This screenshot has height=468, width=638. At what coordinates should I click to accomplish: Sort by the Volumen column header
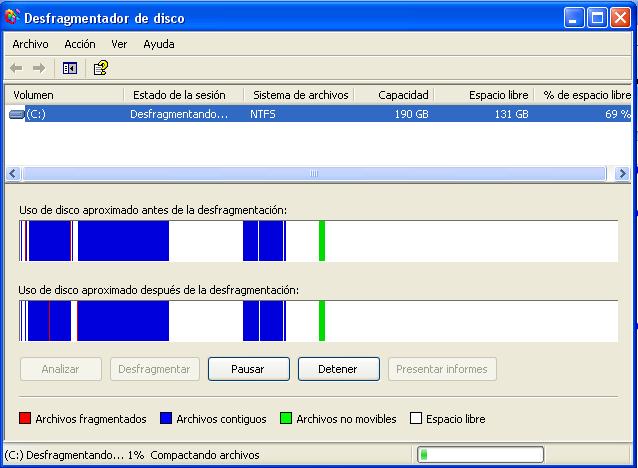point(64,95)
